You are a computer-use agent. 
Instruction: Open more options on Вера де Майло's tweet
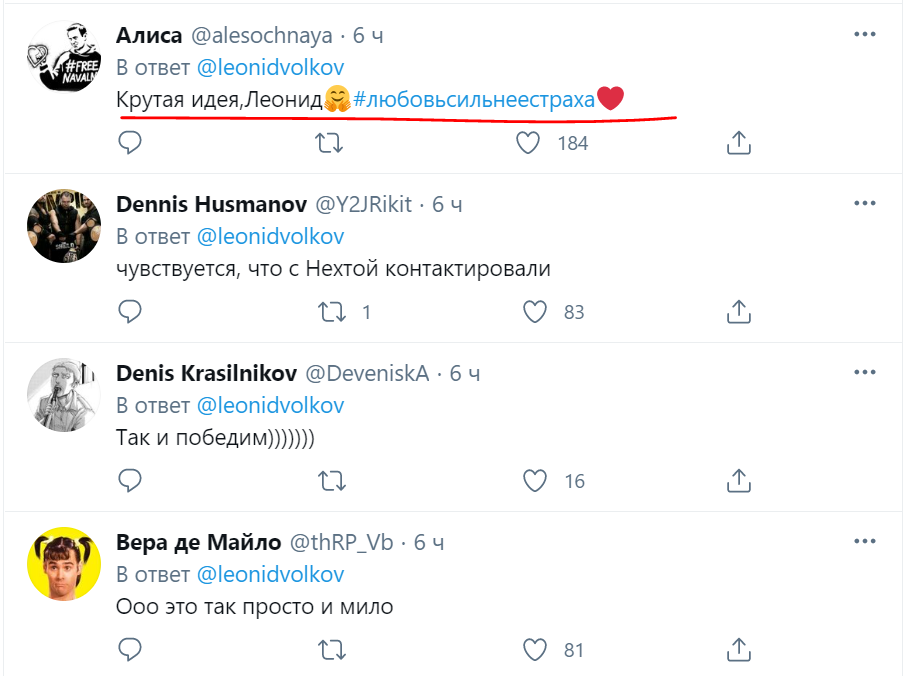(865, 541)
